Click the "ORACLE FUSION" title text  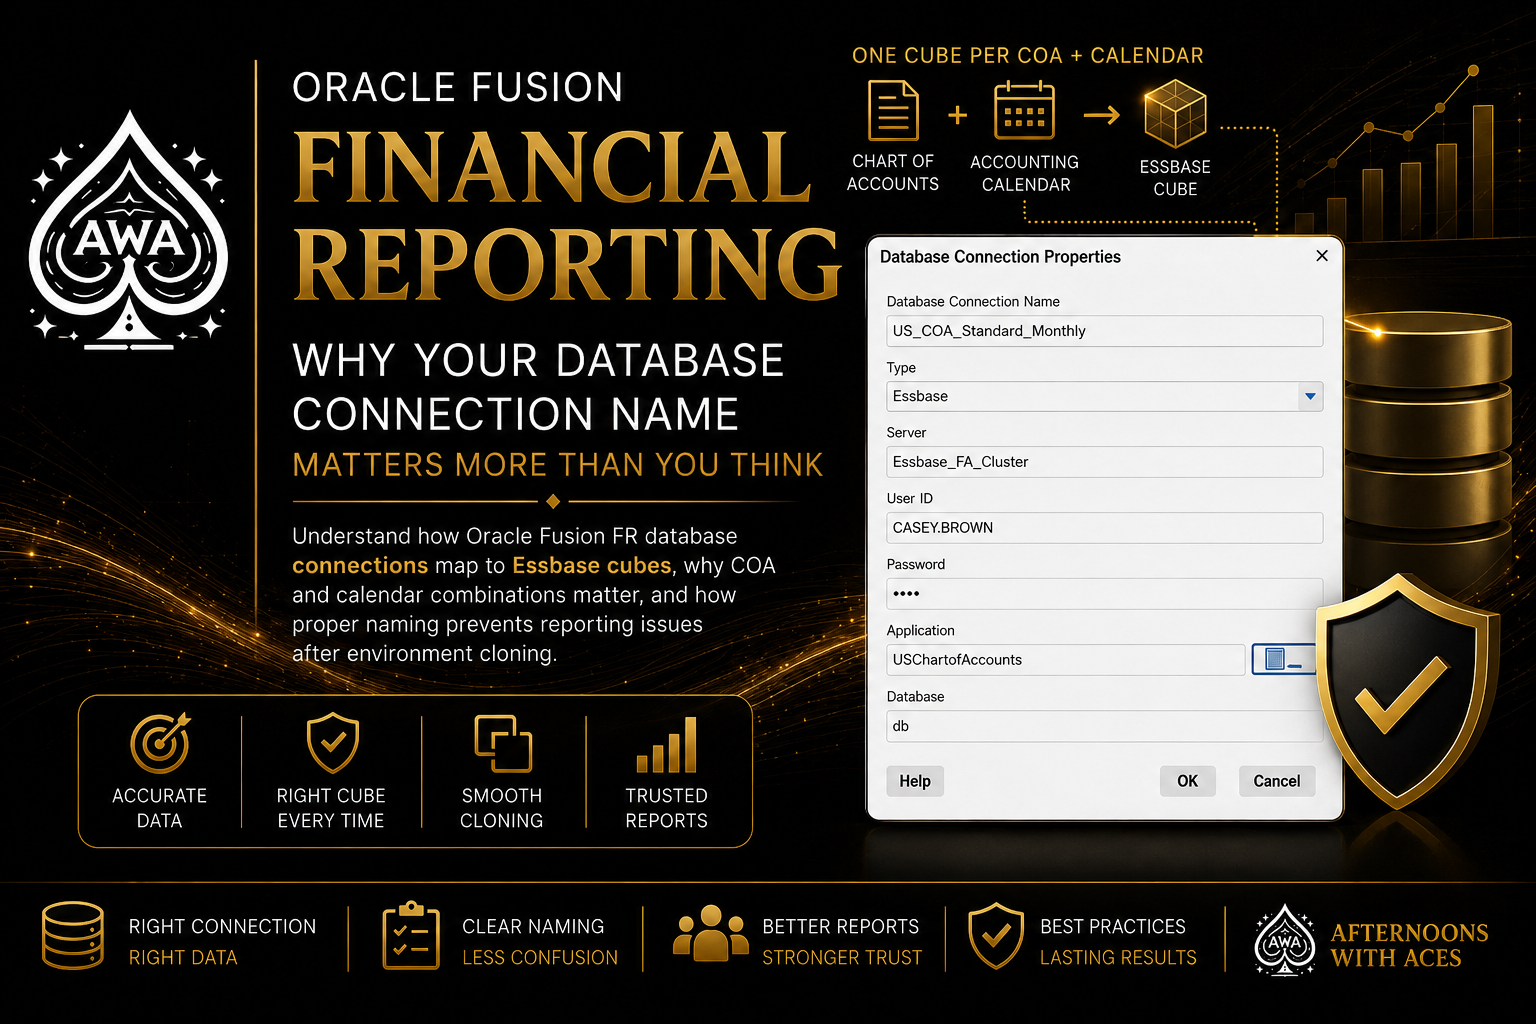[x=458, y=88]
